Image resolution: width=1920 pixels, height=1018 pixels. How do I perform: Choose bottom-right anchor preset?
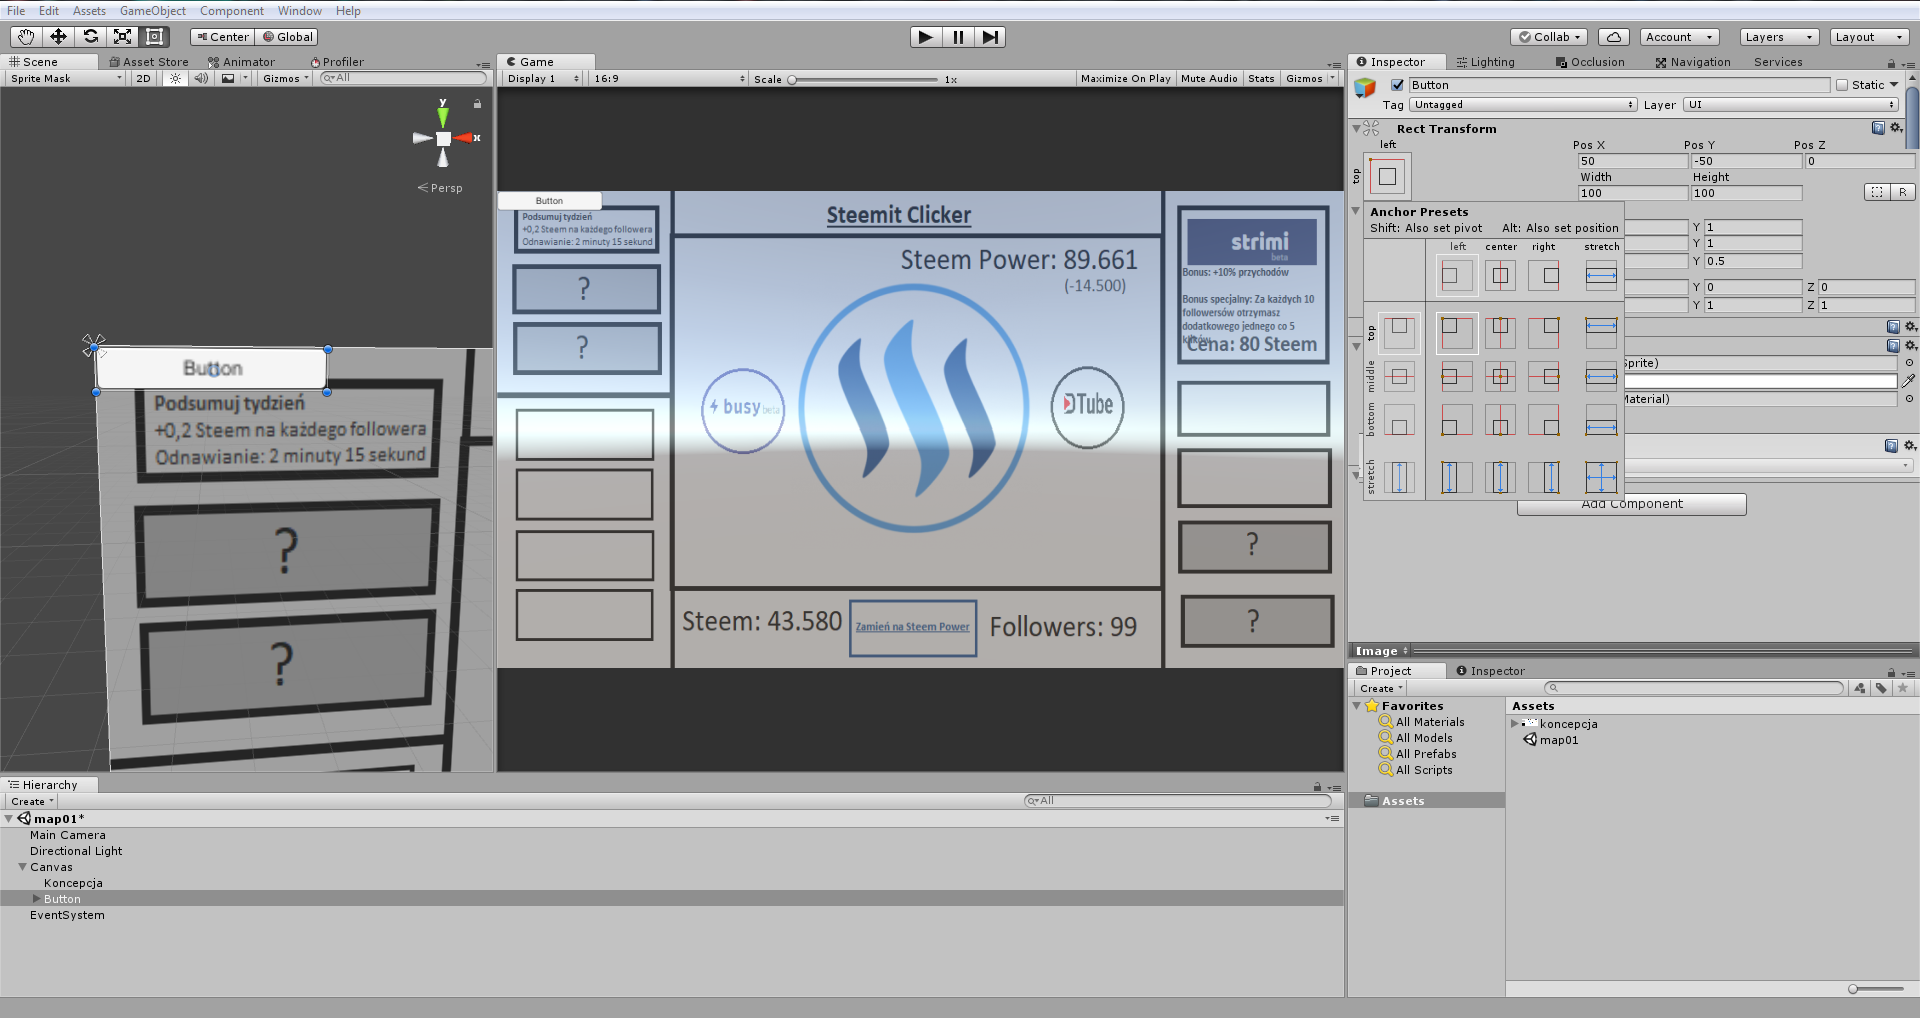pos(1544,421)
